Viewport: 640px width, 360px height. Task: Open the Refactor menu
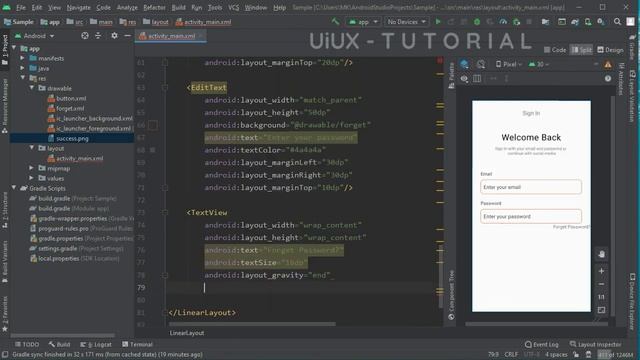click(154, 7)
